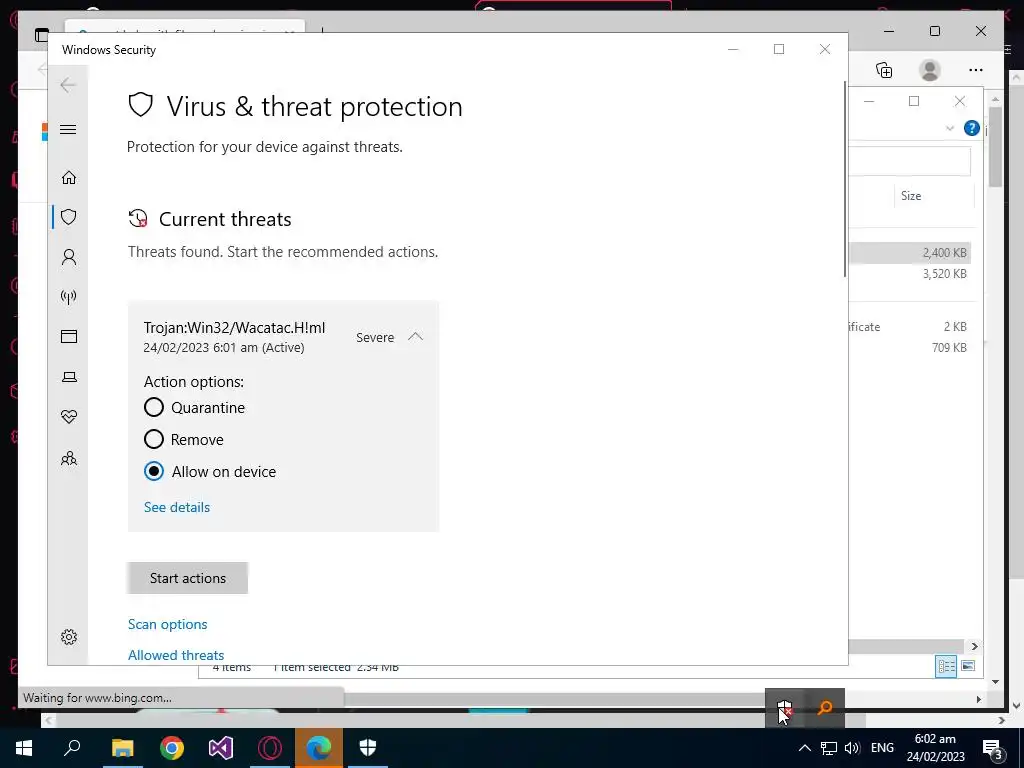This screenshot has height=768, width=1024.
Task: Open File Explorer help question mark icon
Action: click(x=971, y=128)
